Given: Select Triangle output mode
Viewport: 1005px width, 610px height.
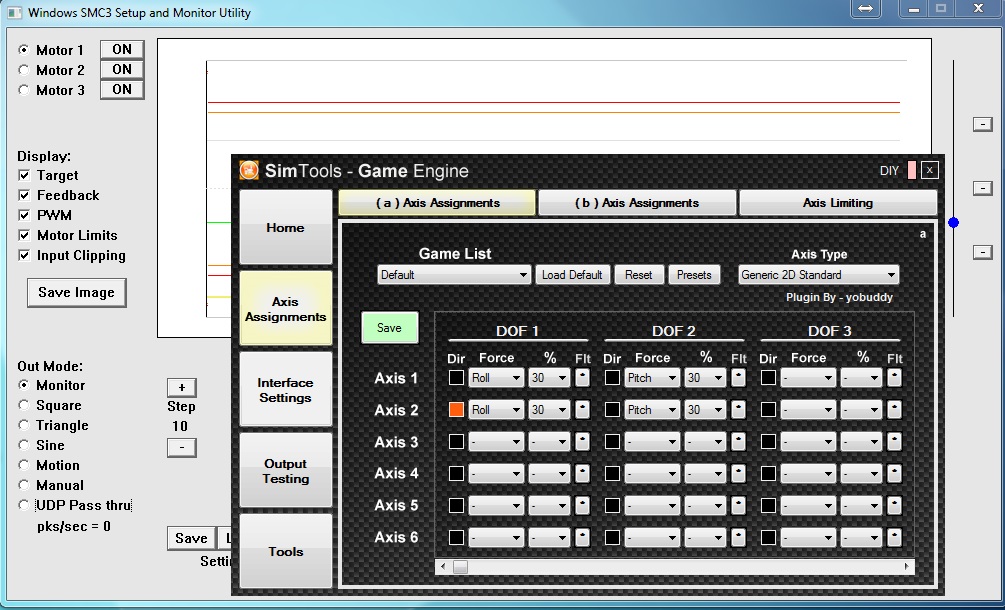Looking at the screenshot, I should 24,425.
